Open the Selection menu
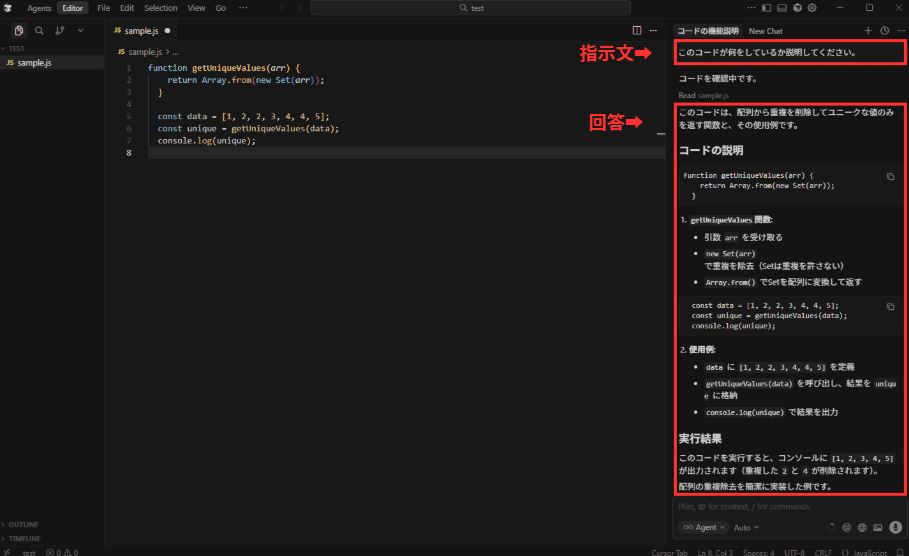This screenshot has width=909, height=556. (x=161, y=8)
